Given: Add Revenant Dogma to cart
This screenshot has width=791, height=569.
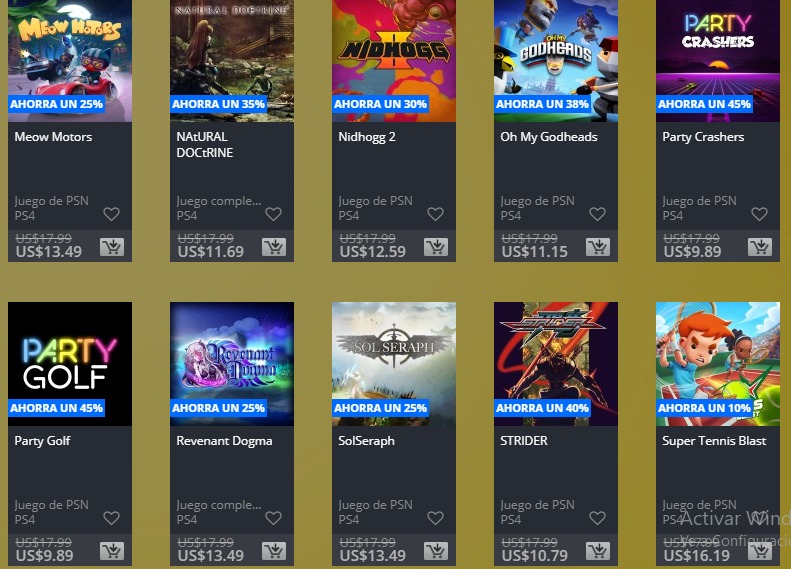Looking at the screenshot, I should [x=274, y=551].
